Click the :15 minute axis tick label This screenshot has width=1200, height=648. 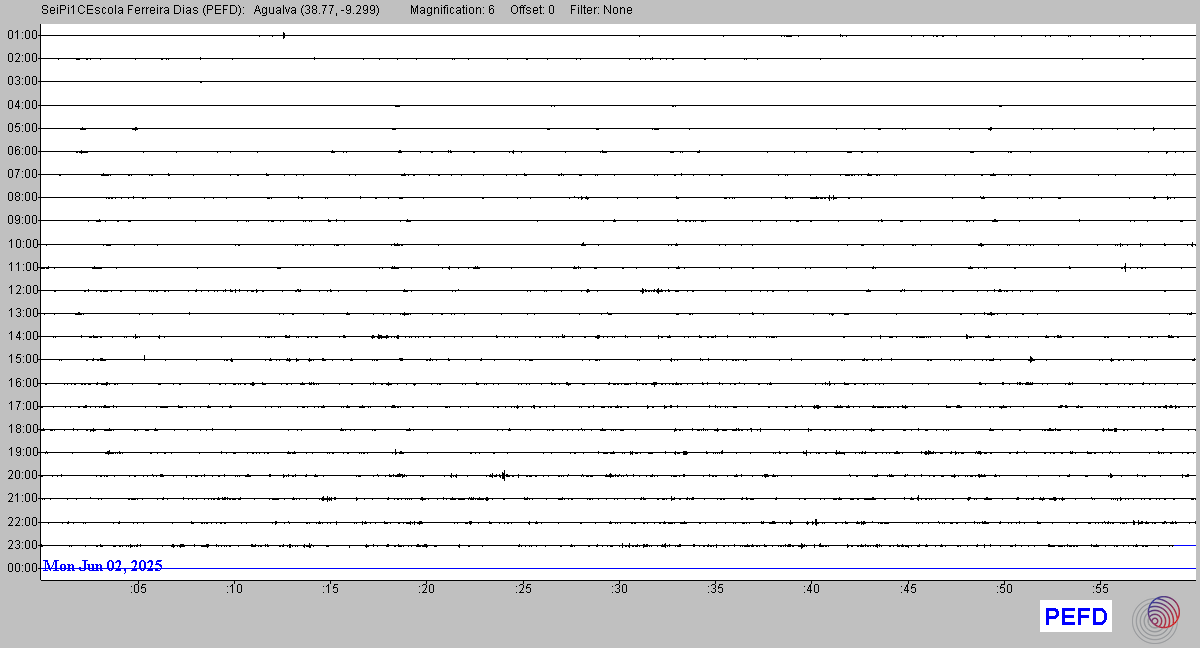pos(330,589)
